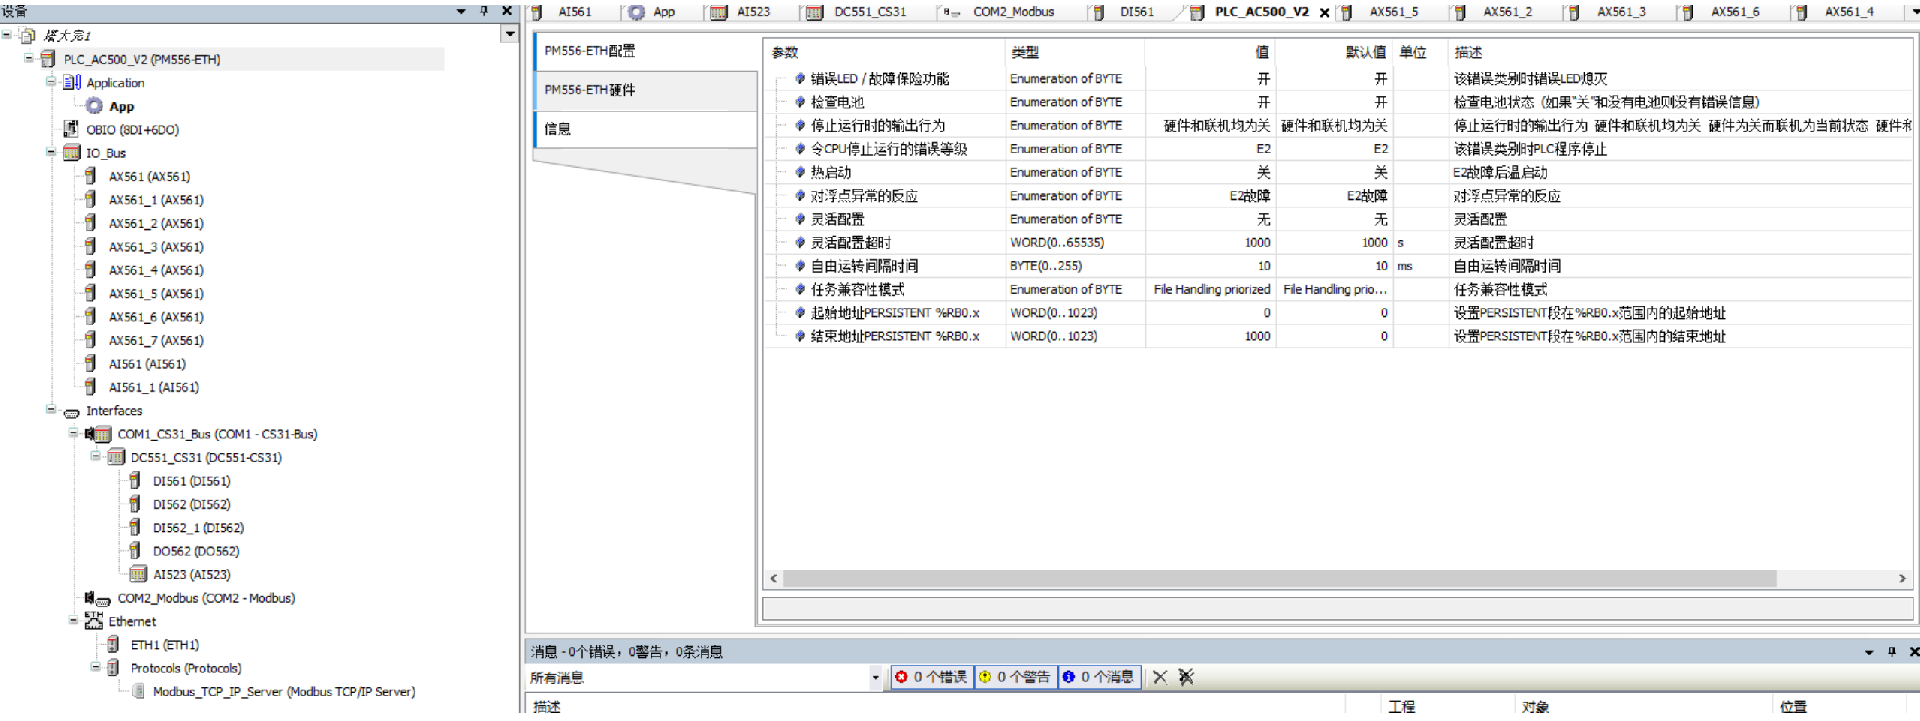Select the 检查电池 parameter row
The width and height of the screenshot is (1920, 721).
pyautogui.click(x=1338, y=102)
